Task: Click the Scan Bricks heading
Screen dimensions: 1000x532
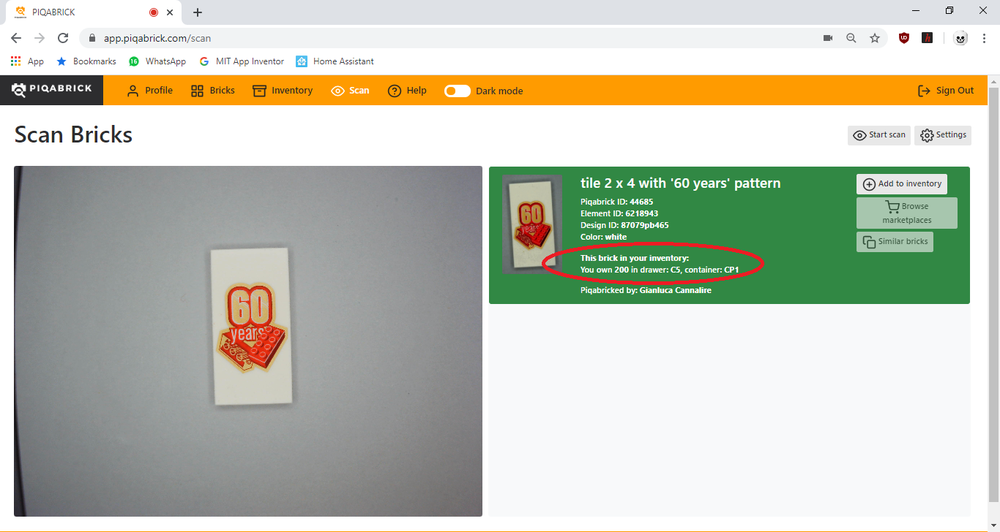Action: click(x=73, y=135)
